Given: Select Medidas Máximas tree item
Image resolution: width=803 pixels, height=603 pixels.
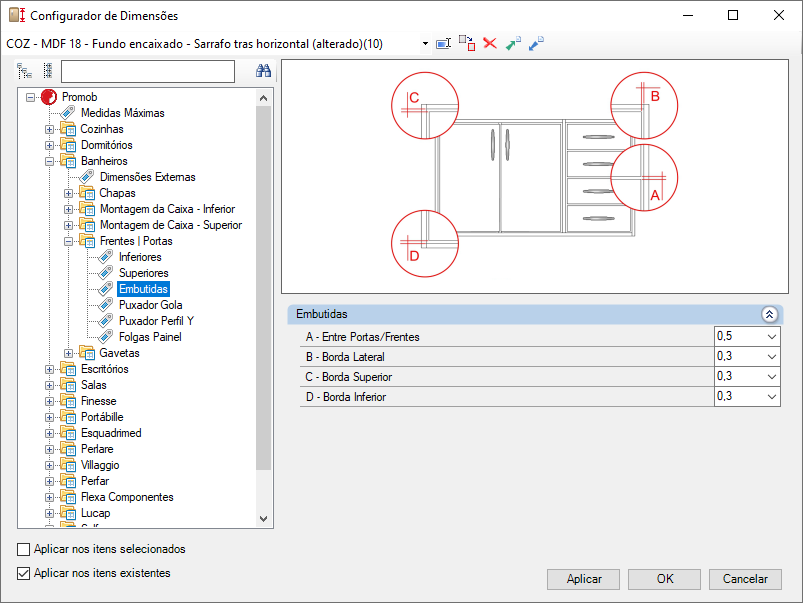Looking at the screenshot, I should [x=122, y=113].
